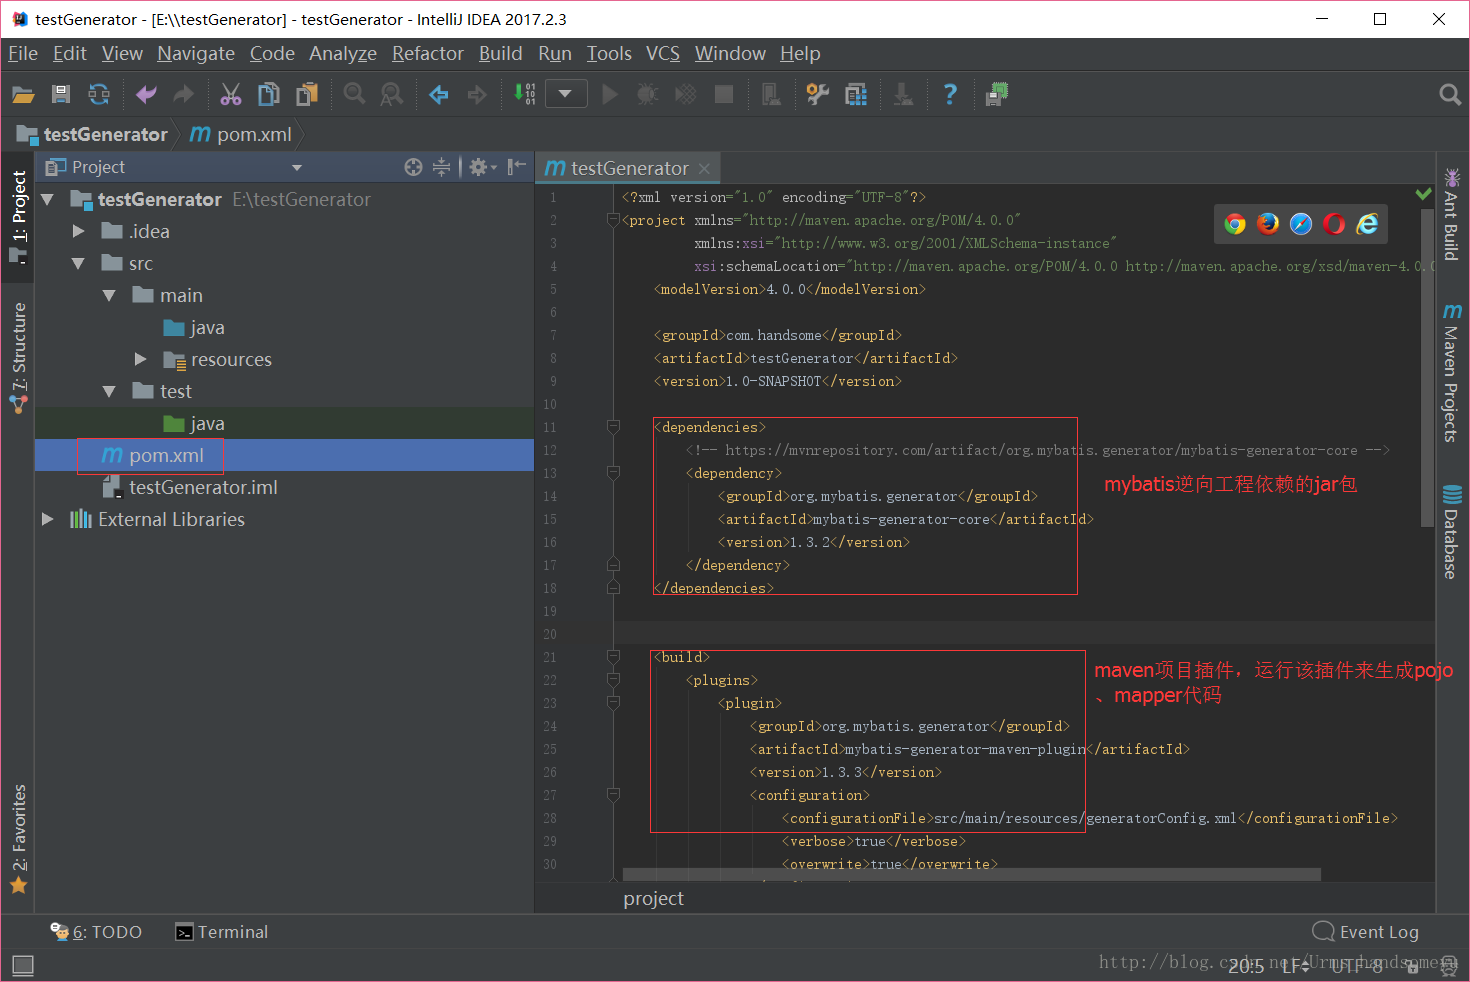Navigate Back with blue left arrow
Viewport: 1470px width, 982px height.
point(439,95)
